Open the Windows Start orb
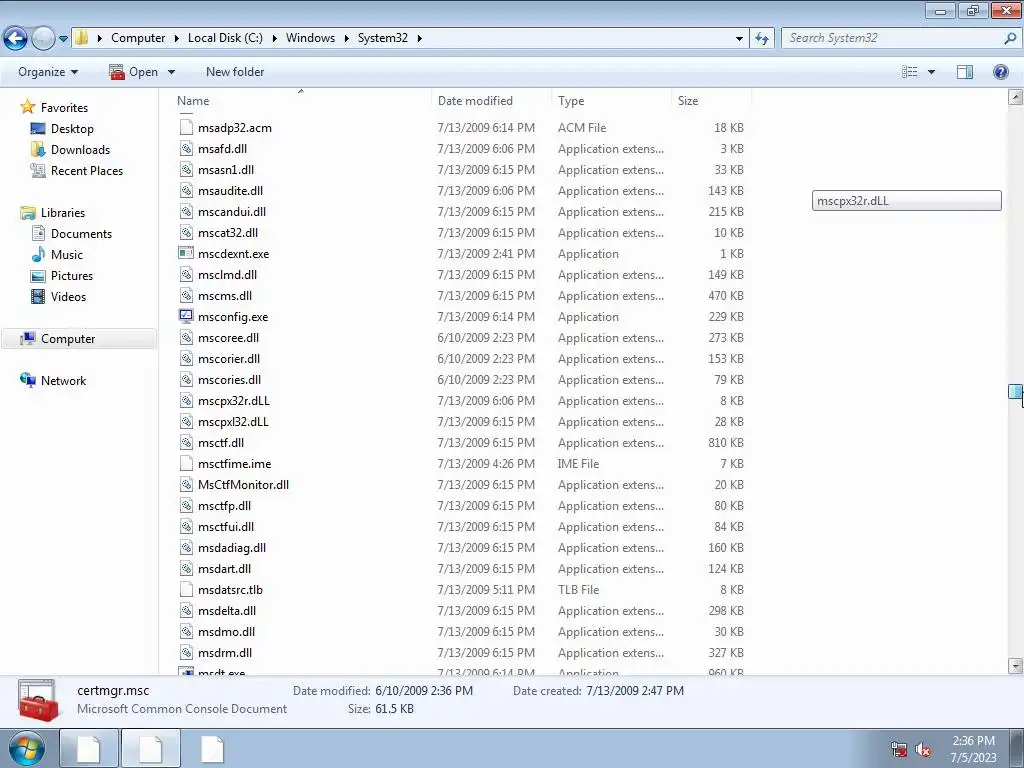Image resolution: width=1024 pixels, height=768 pixels. coord(27,749)
